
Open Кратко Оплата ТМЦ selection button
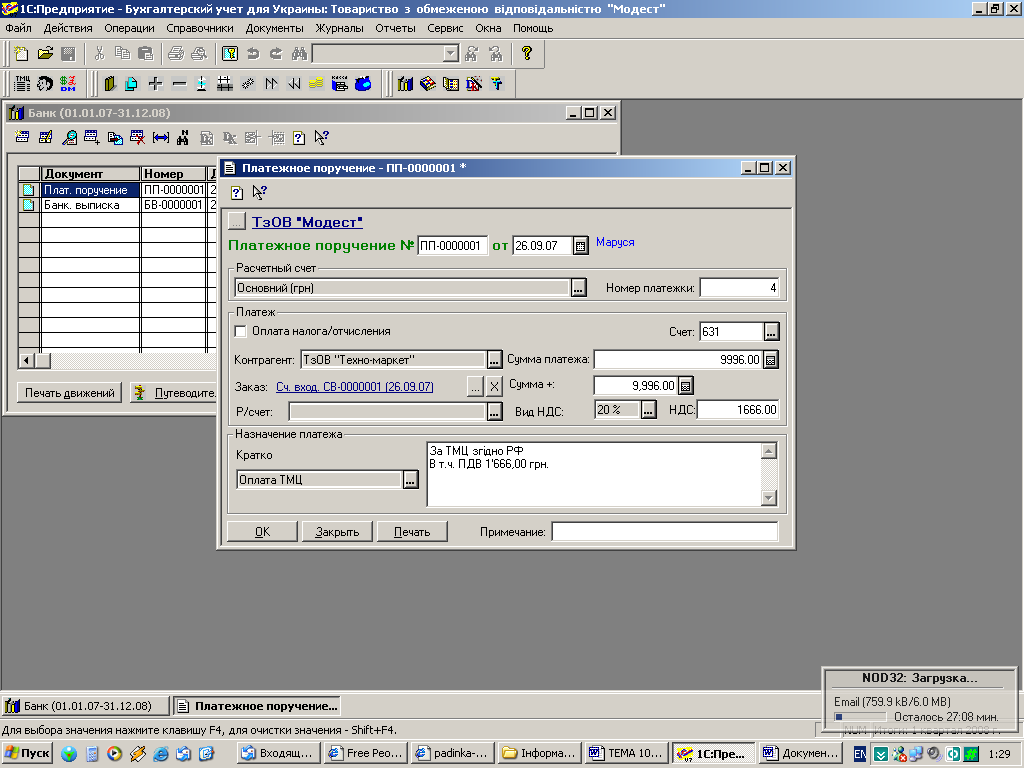[410, 480]
